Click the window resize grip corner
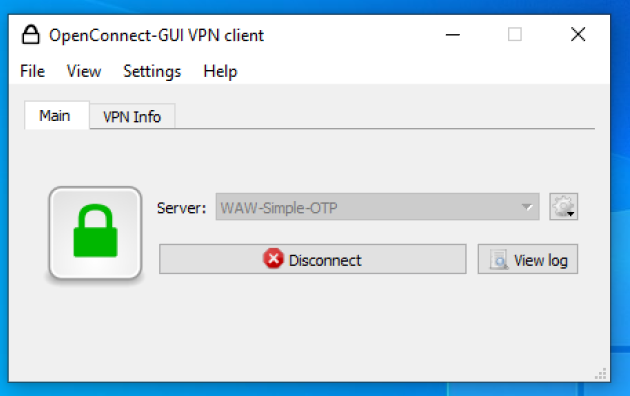 [x=601, y=374]
